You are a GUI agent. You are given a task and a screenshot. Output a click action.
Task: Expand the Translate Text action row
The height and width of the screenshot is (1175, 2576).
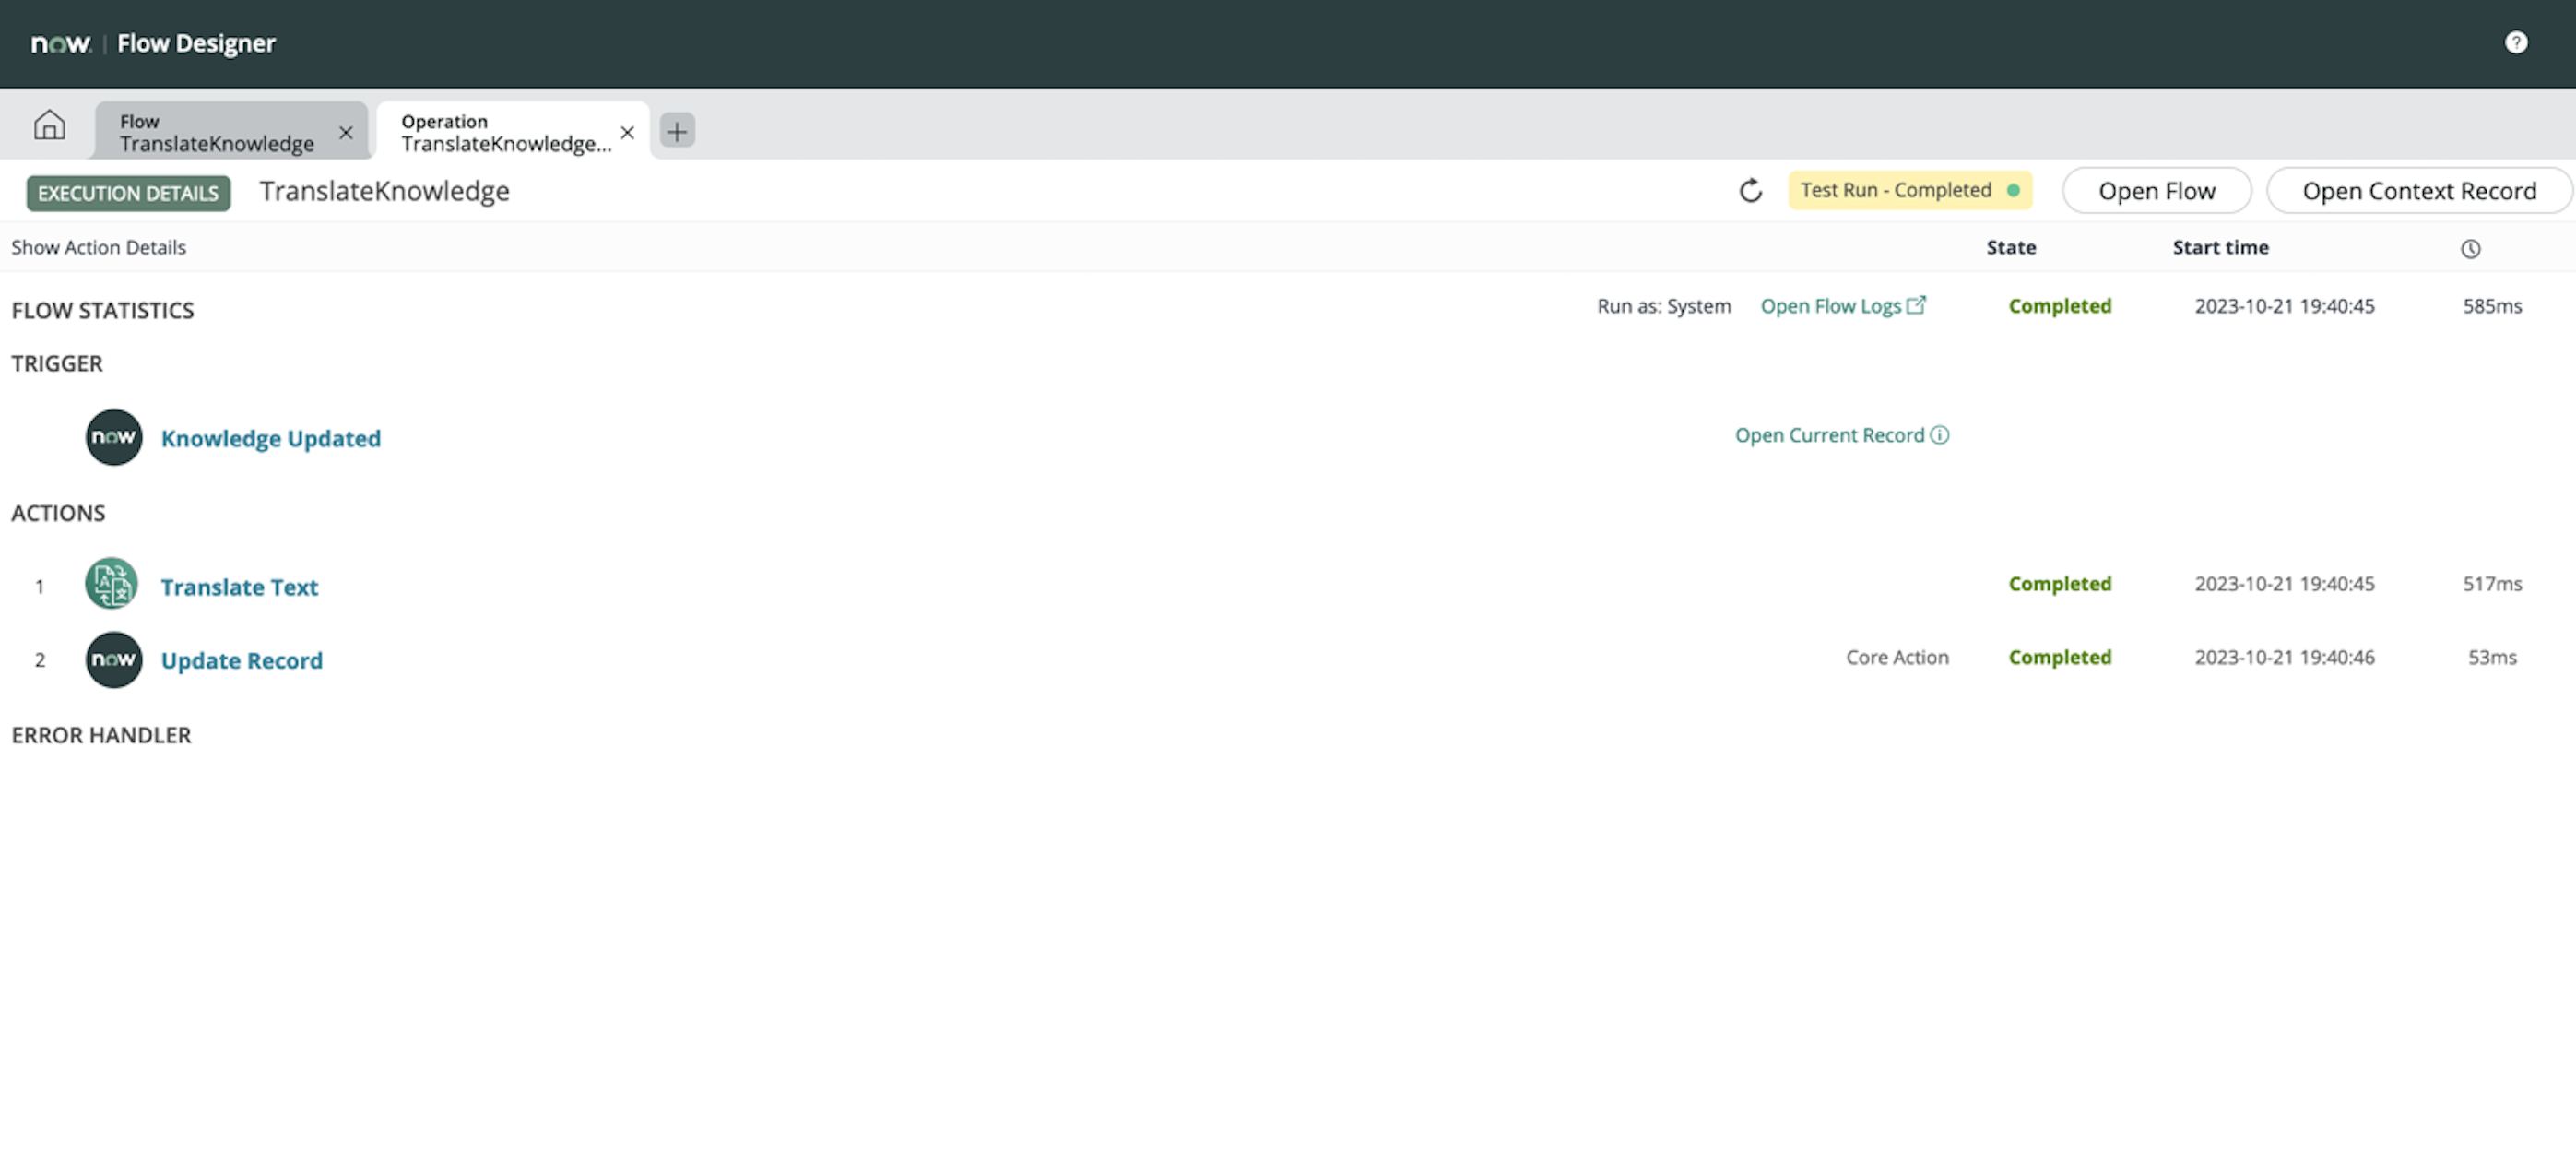click(x=239, y=587)
